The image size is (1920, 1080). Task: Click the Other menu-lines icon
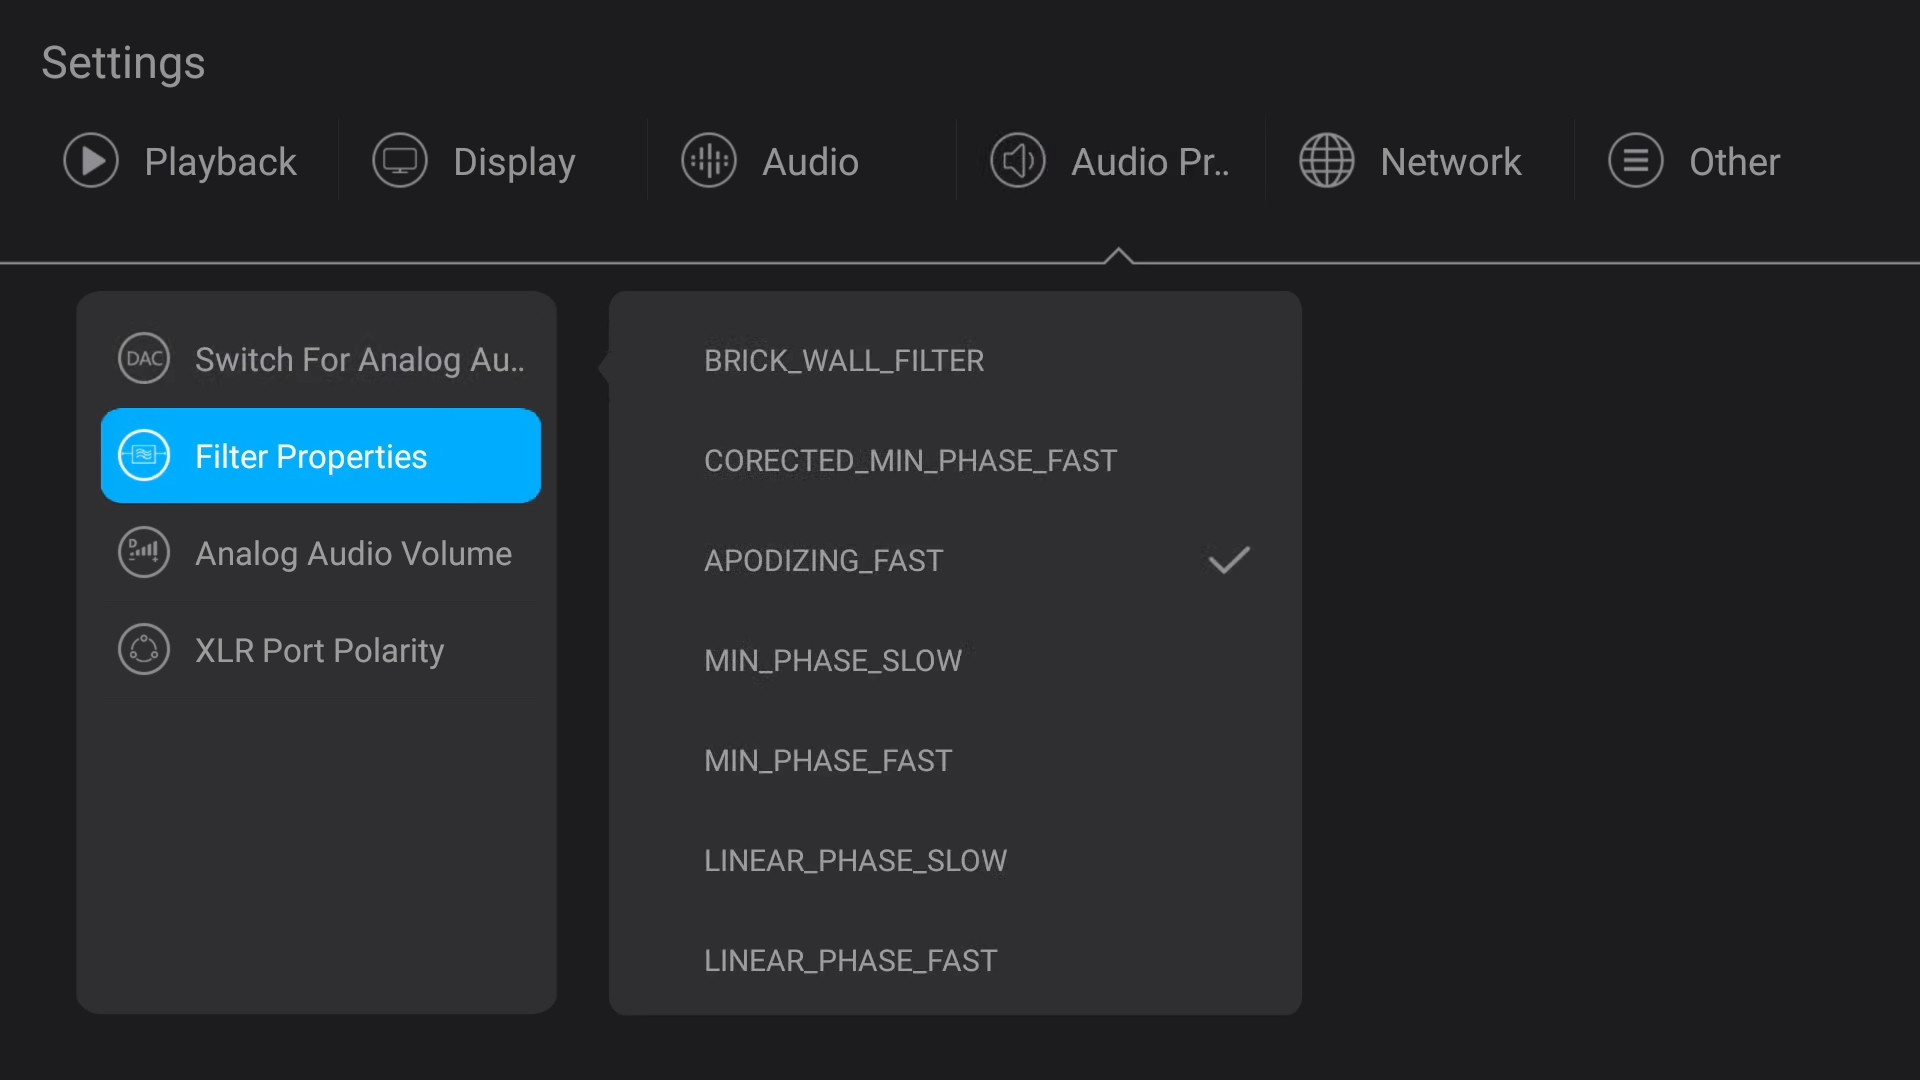(x=1636, y=161)
